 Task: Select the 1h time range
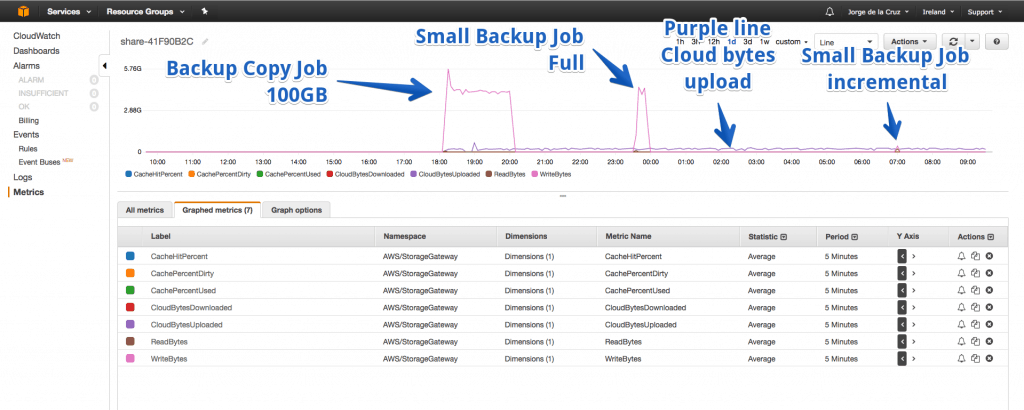[680, 41]
